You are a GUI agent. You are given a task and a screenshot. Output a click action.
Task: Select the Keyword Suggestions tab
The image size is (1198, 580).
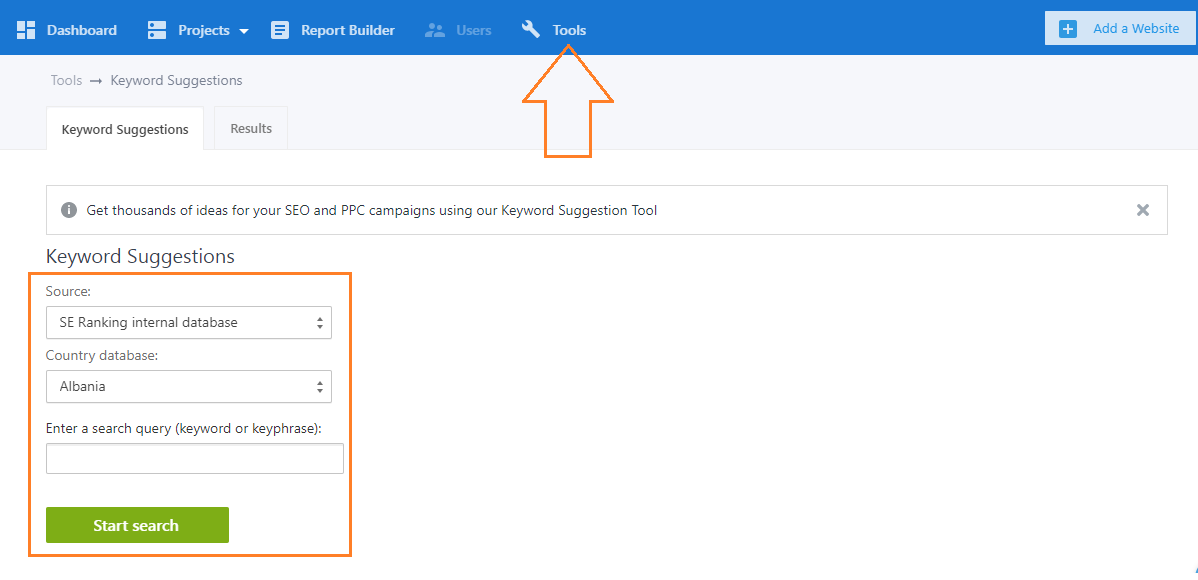tap(125, 129)
